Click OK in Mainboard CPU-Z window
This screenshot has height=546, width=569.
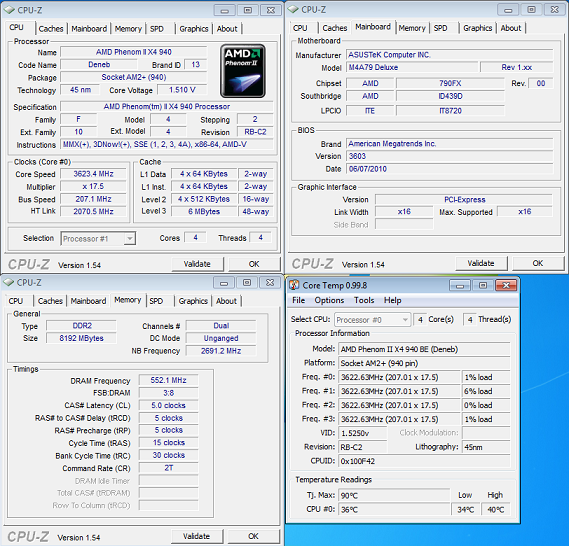(538, 263)
